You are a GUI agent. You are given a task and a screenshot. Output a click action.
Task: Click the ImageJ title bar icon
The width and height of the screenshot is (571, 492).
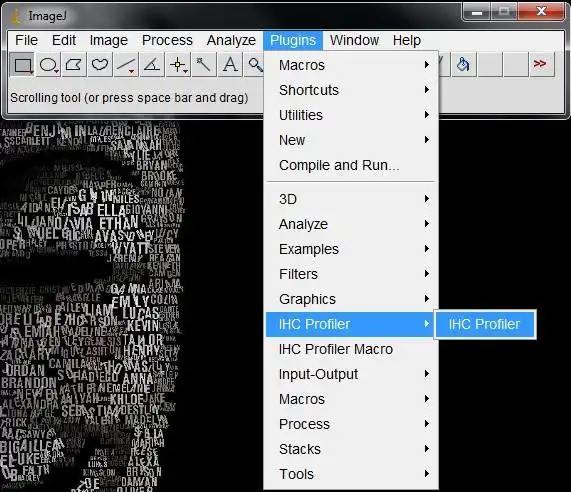tap(16, 16)
